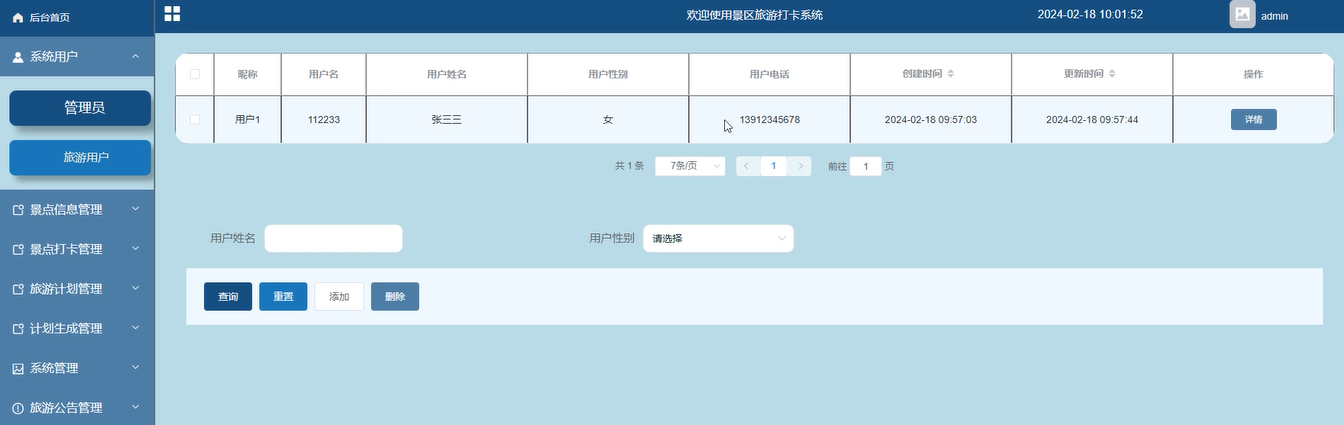The image size is (1344, 425).
Task: Click the 昵称 column header
Action: tap(247, 74)
